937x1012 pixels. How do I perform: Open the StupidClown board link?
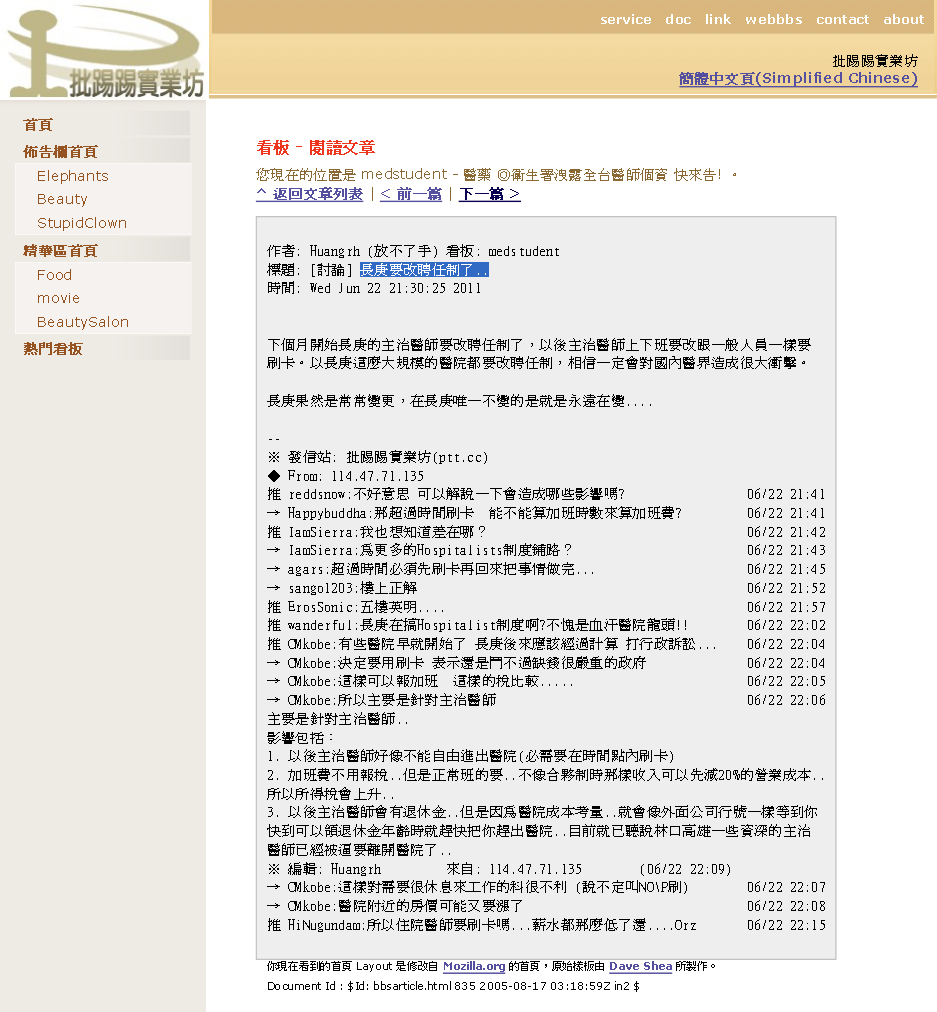(81, 223)
